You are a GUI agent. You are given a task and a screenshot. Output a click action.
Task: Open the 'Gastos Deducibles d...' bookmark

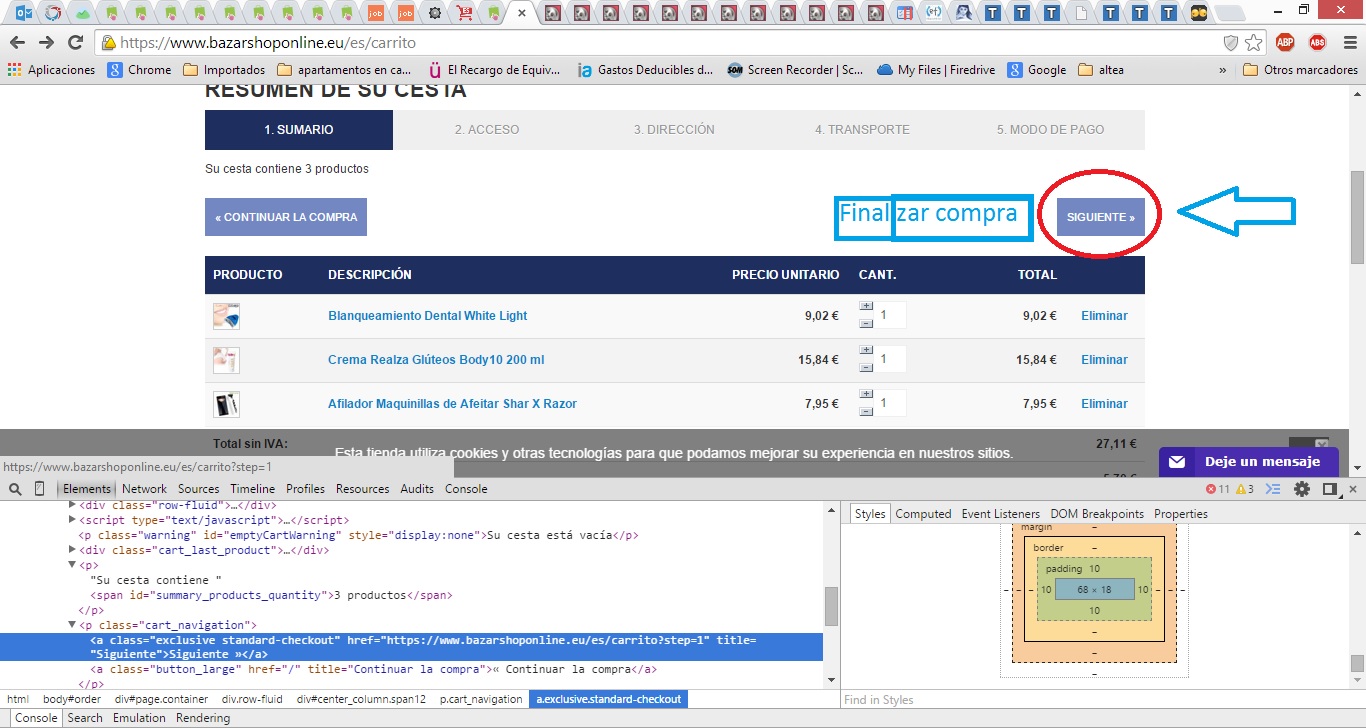pyautogui.click(x=645, y=70)
